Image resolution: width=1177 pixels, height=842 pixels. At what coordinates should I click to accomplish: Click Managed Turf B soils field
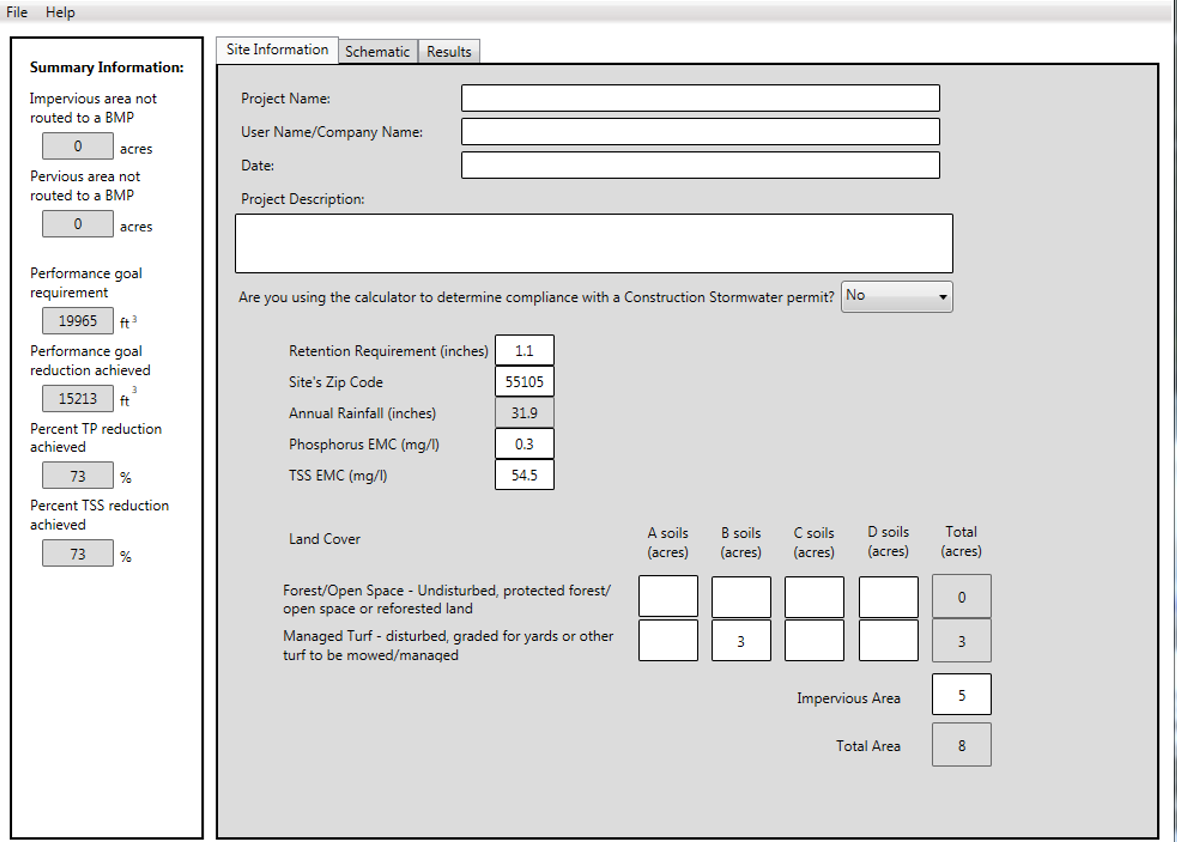(741, 641)
